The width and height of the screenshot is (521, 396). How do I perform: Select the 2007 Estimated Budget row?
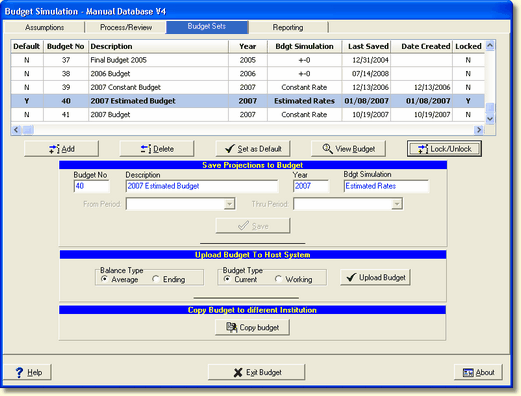pos(248,101)
